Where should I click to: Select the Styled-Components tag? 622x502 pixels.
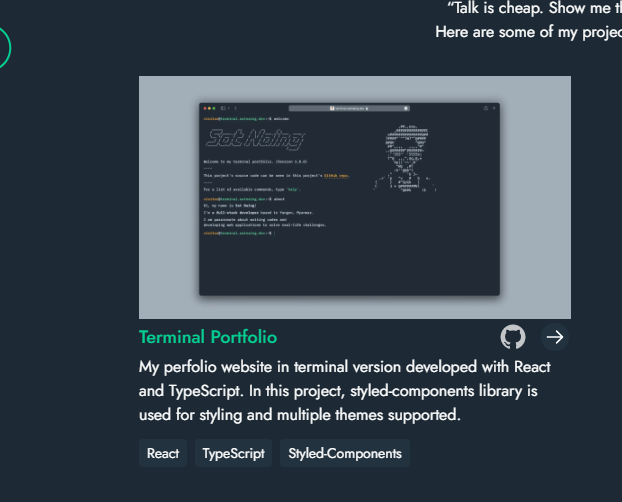tap(345, 453)
